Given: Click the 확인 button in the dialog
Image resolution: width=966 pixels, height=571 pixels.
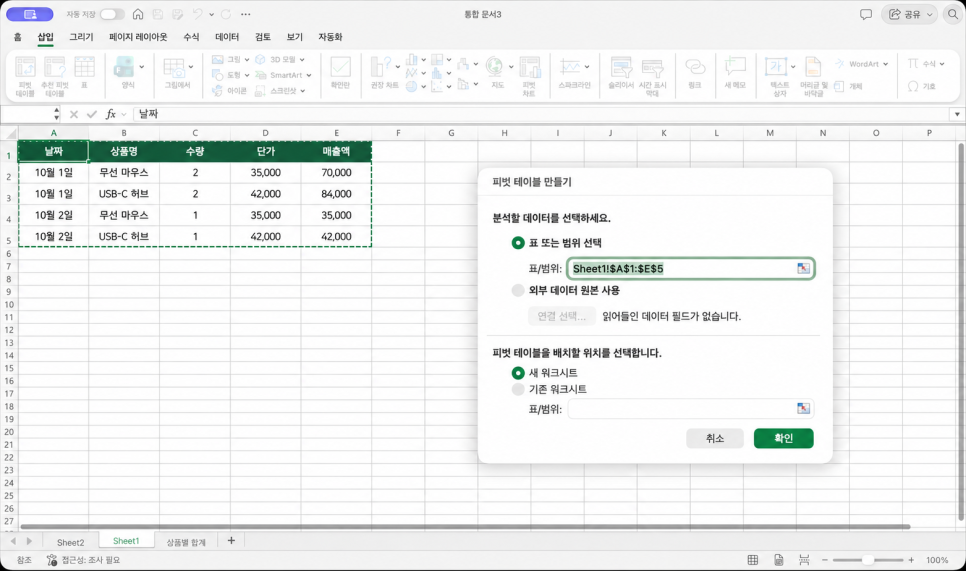Looking at the screenshot, I should point(784,438).
